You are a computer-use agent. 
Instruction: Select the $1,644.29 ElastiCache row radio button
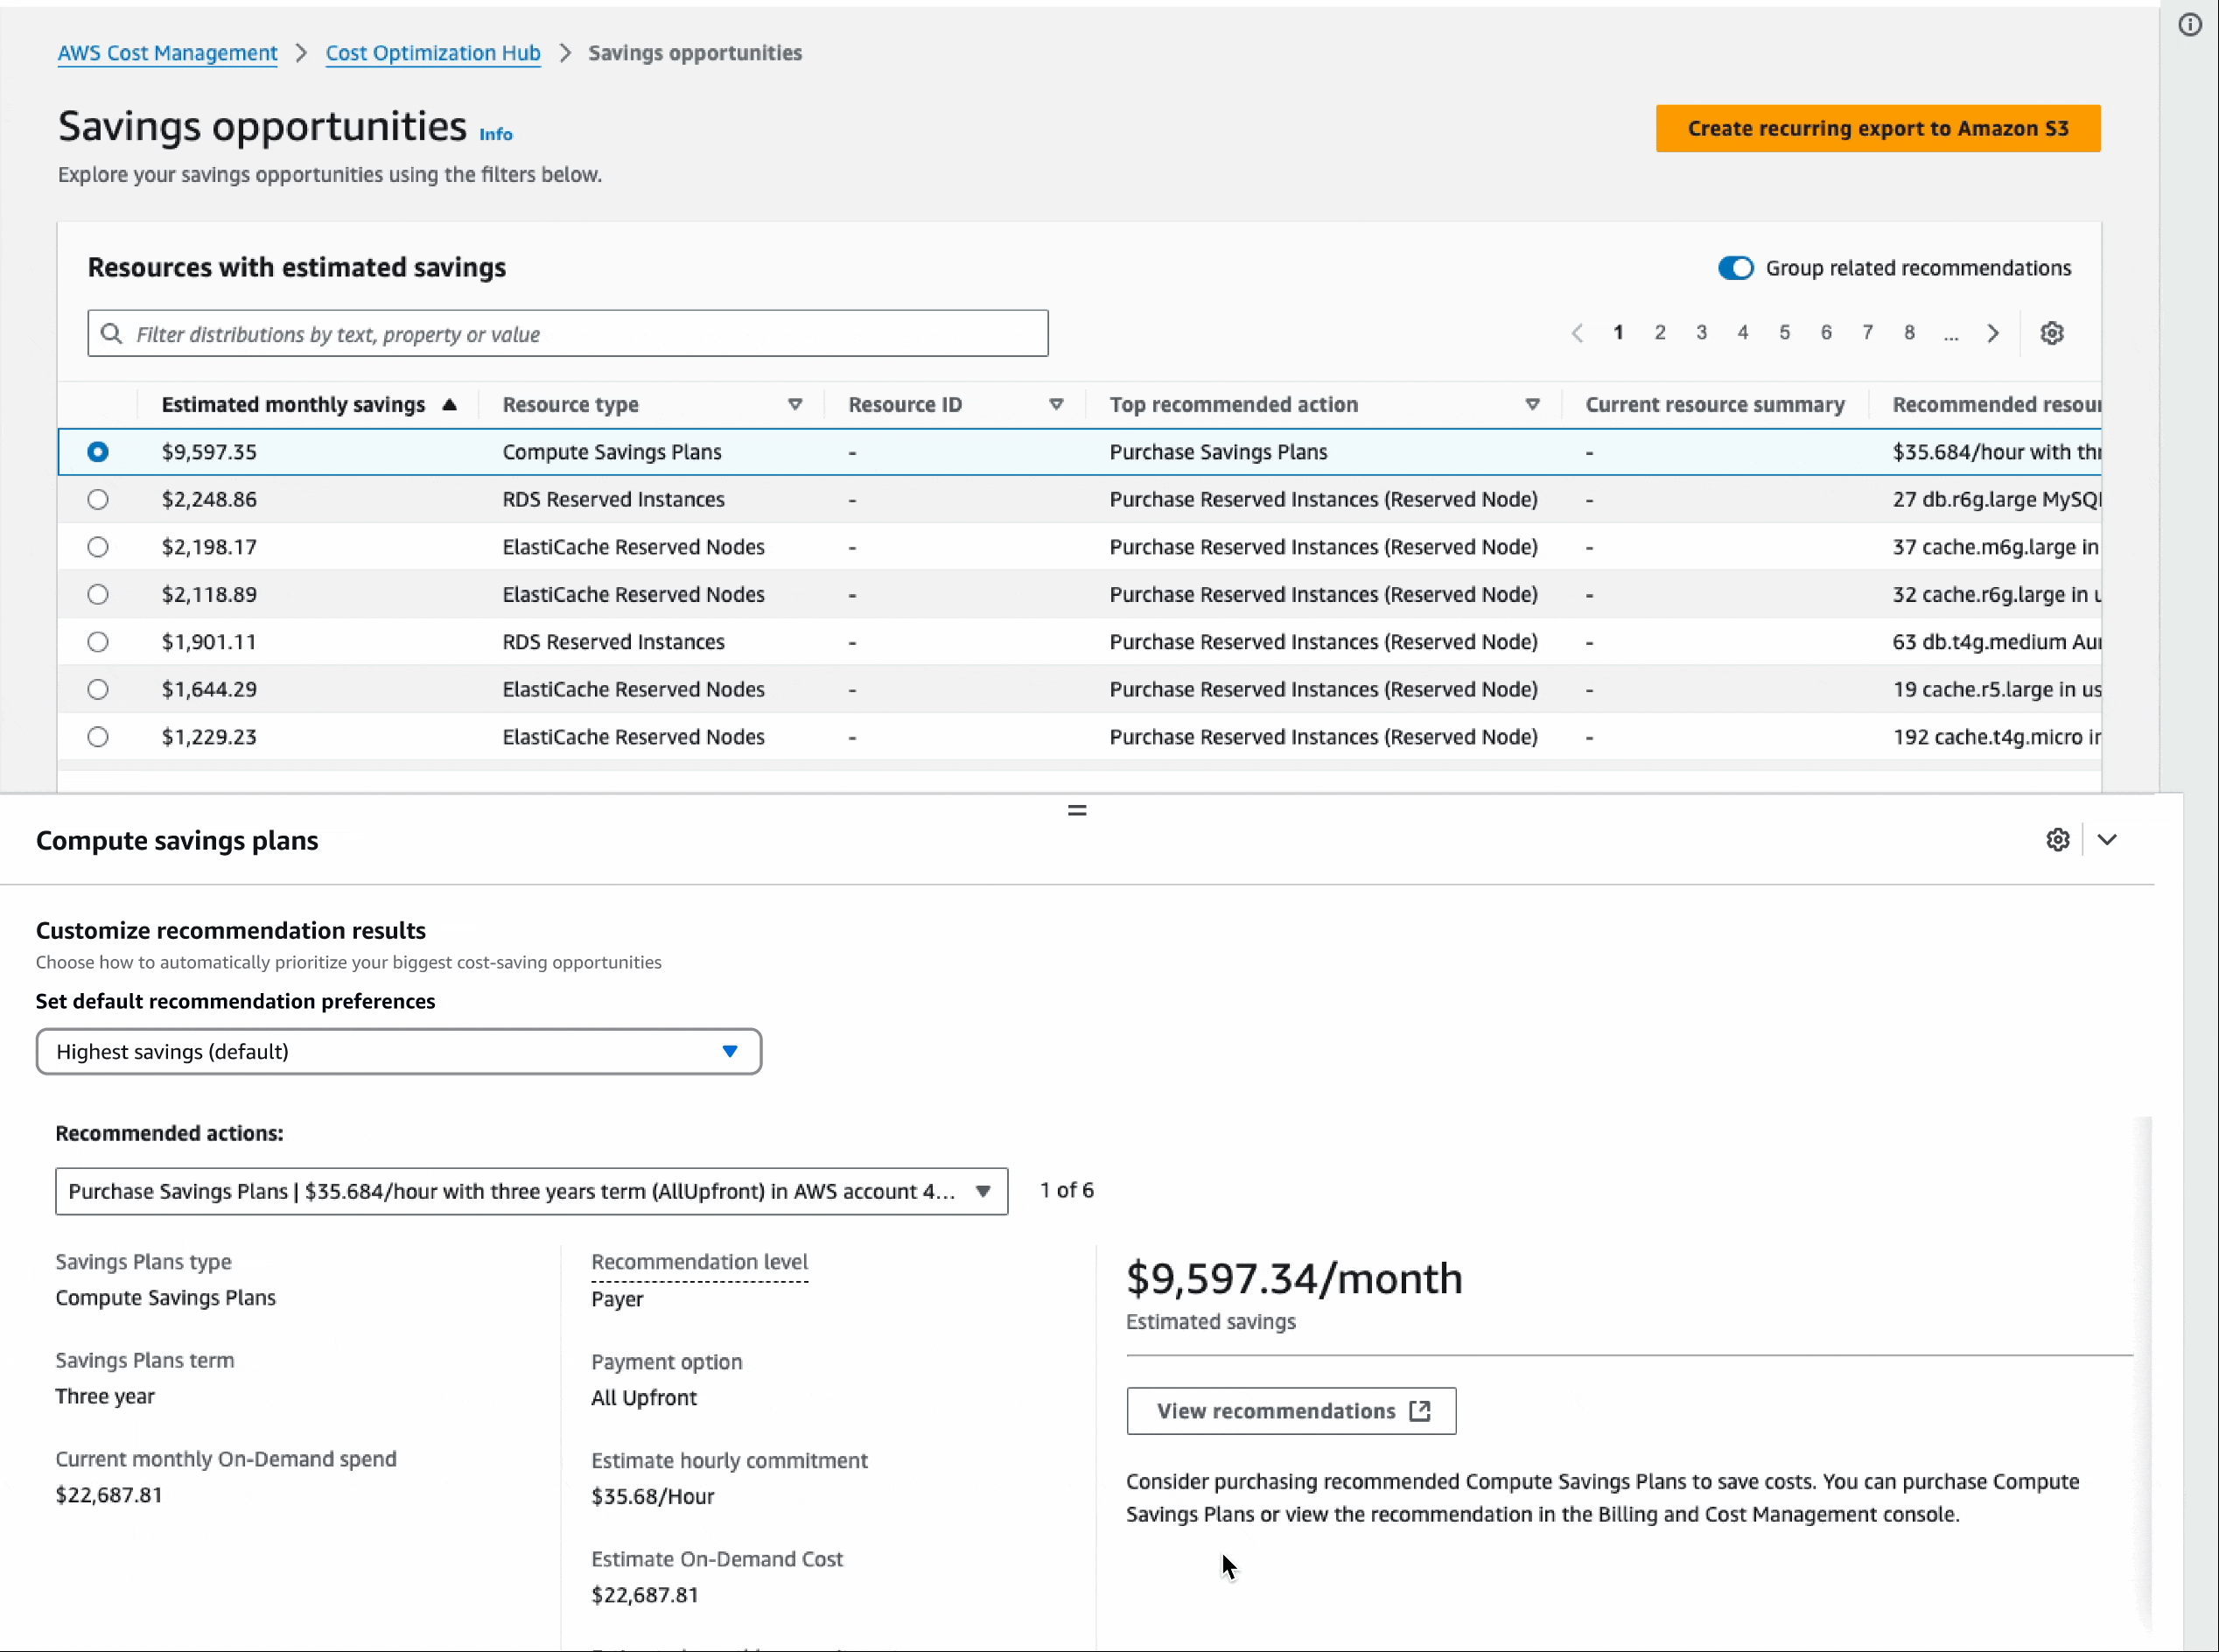(x=98, y=689)
